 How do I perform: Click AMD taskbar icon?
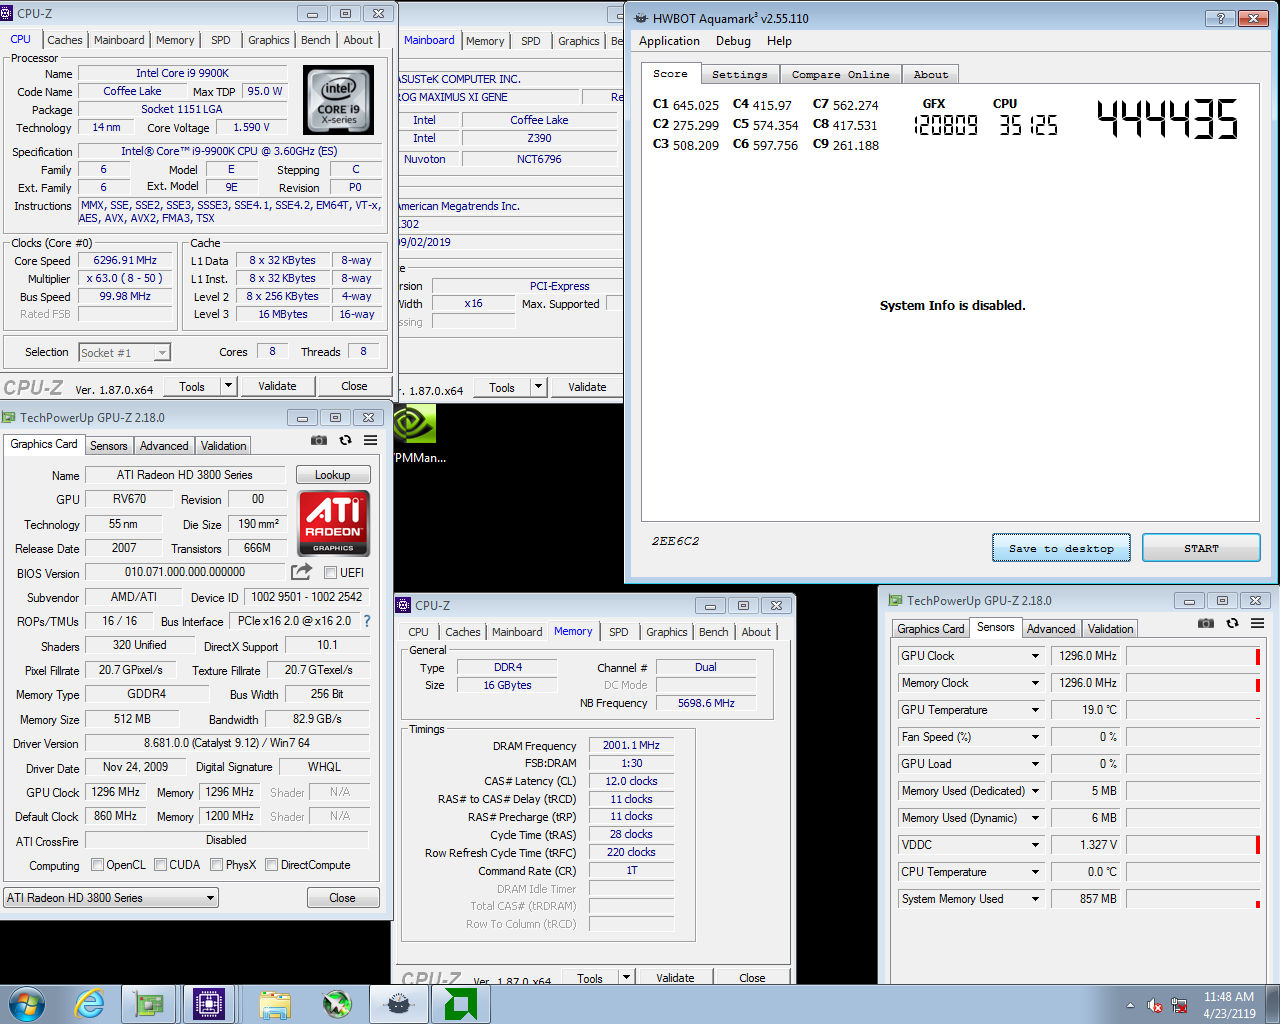pyautogui.click(x=459, y=1004)
